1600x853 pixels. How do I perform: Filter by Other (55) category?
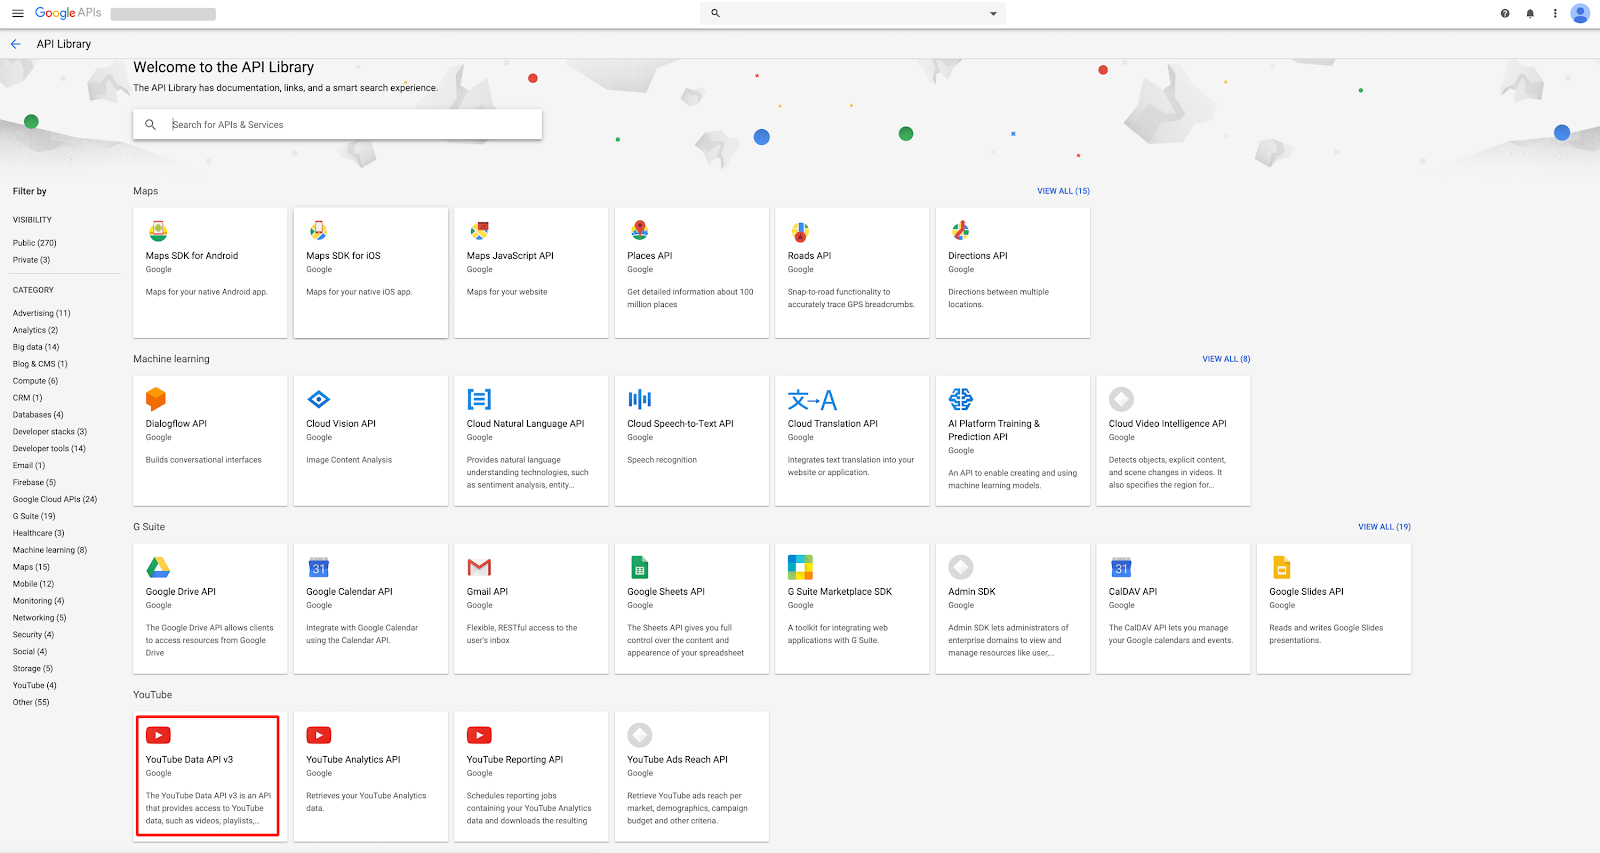coord(31,703)
